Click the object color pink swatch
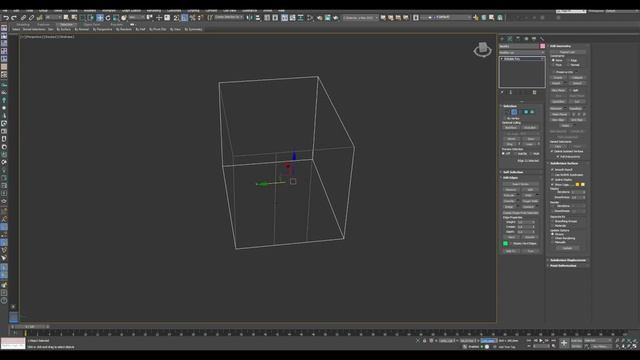 542,46
